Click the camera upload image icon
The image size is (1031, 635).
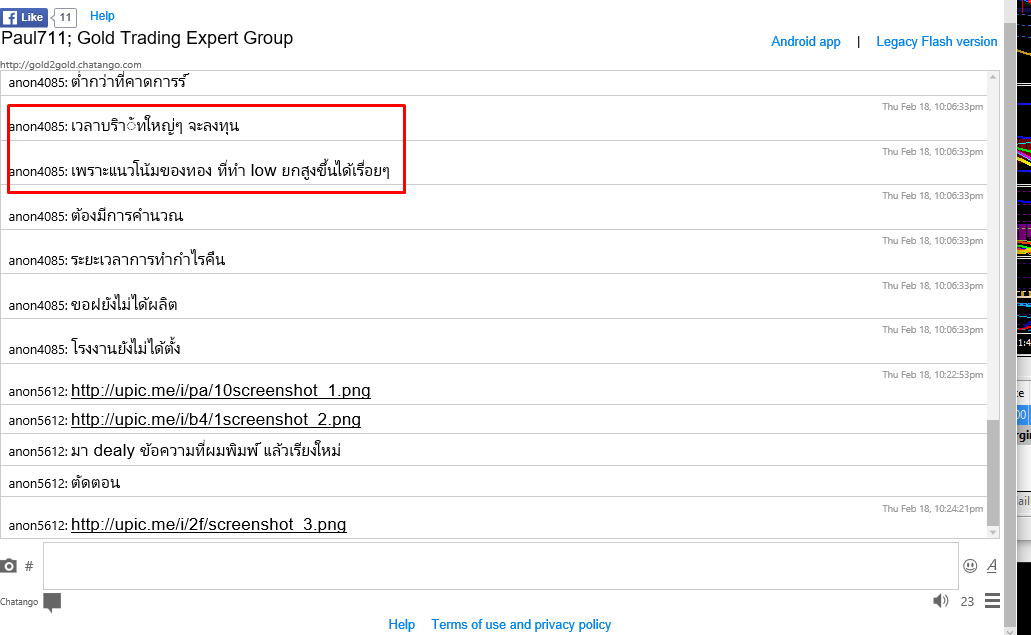coord(9,566)
